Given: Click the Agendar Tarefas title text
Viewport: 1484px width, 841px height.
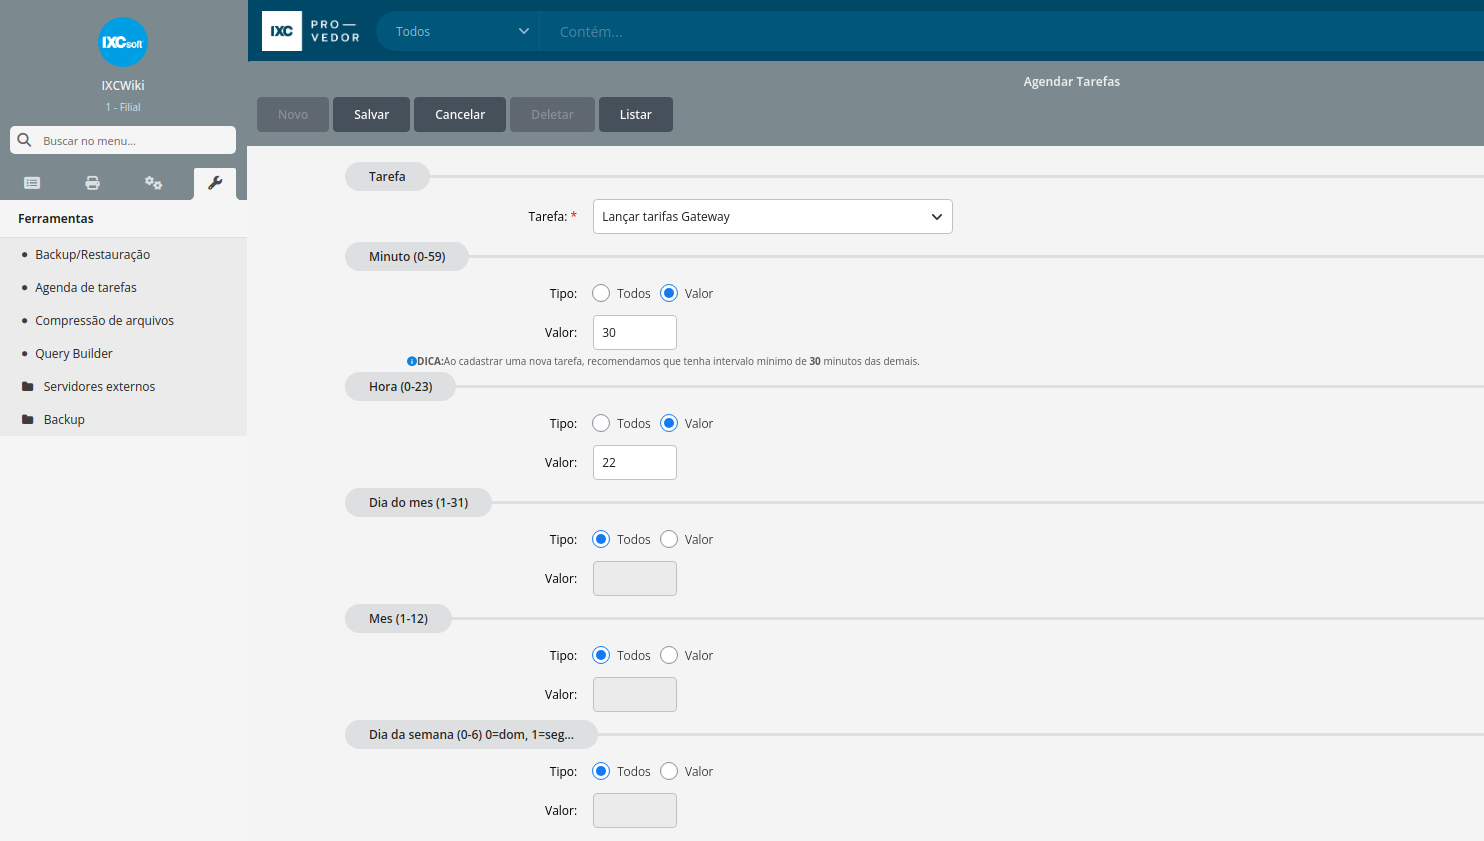Looking at the screenshot, I should [1072, 81].
